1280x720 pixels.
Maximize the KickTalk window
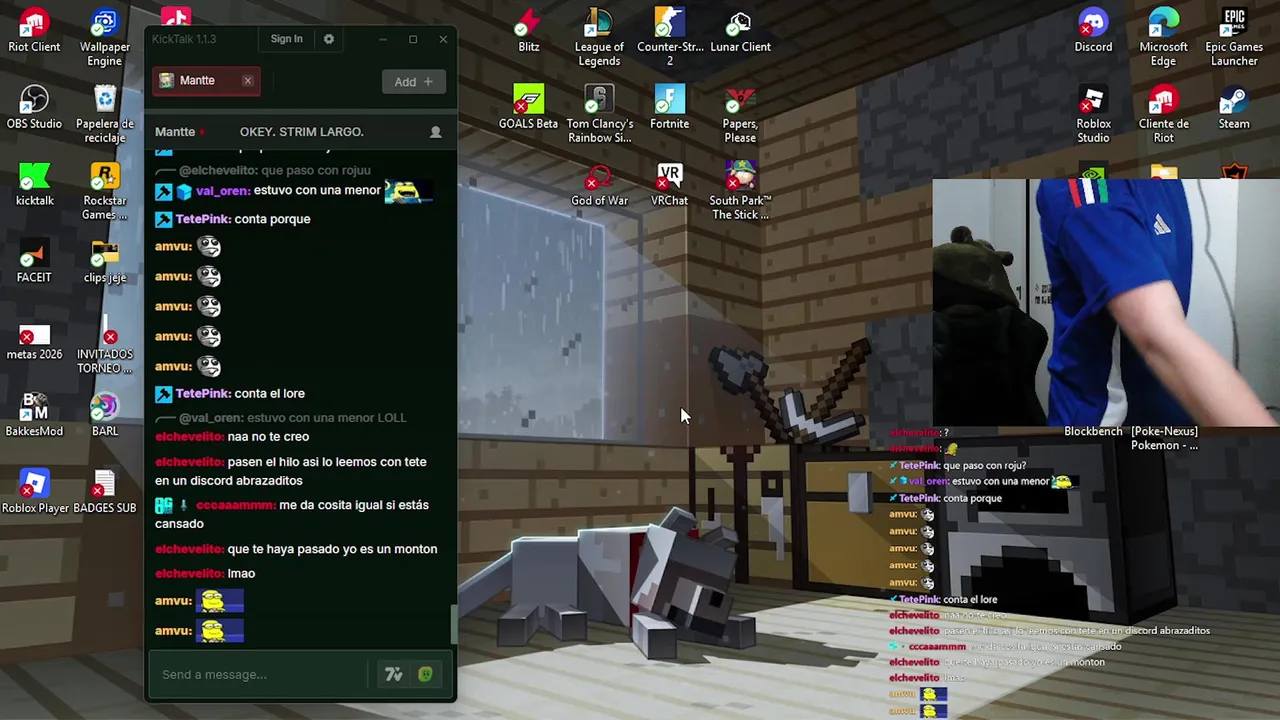(x=413, y=39)
